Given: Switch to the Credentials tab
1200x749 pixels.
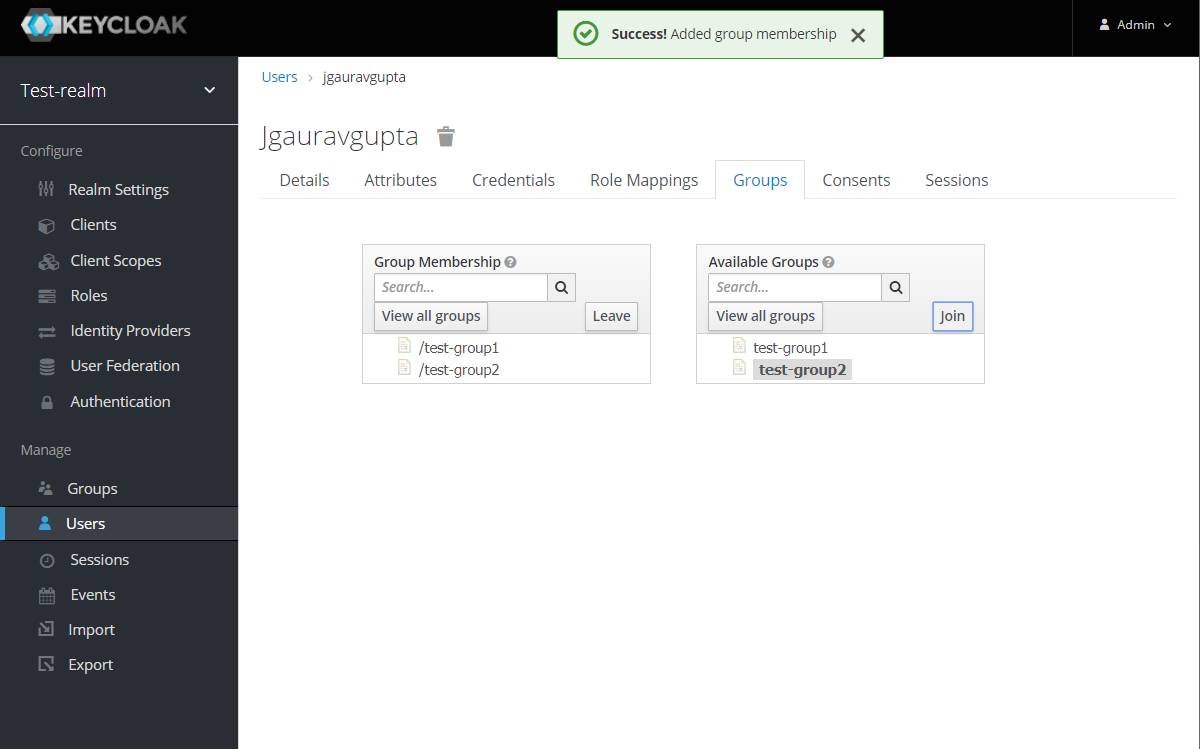Looking at the screenshot, I should coord(513,180).
